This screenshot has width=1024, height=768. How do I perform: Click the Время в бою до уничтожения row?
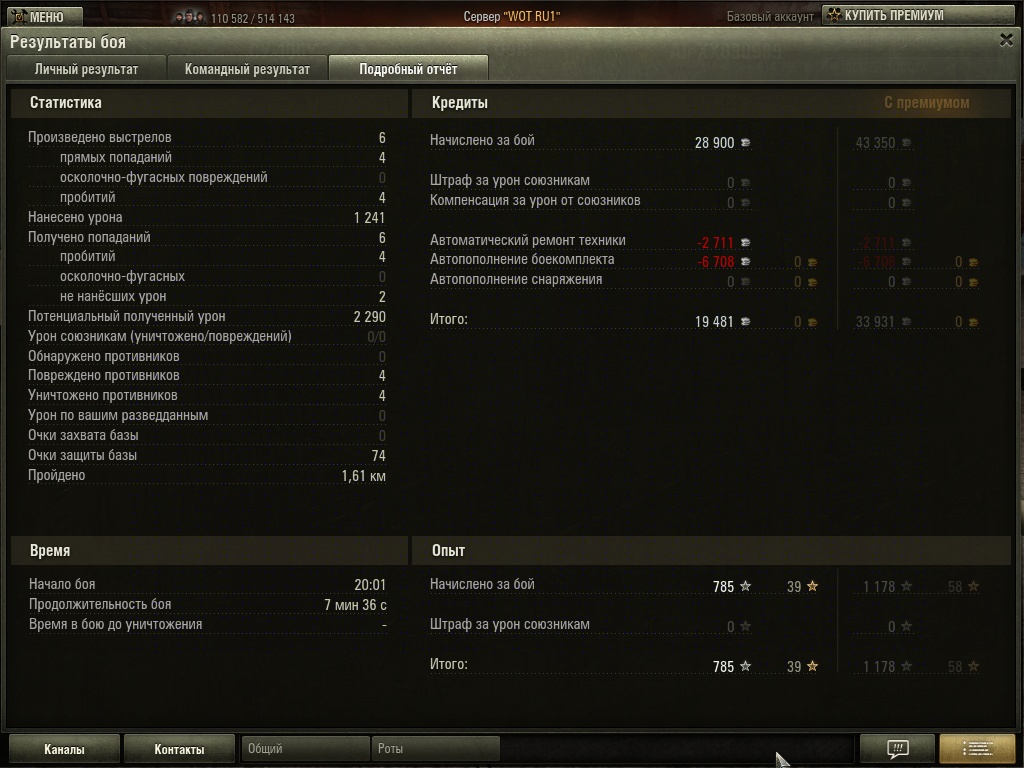[208, 625]
